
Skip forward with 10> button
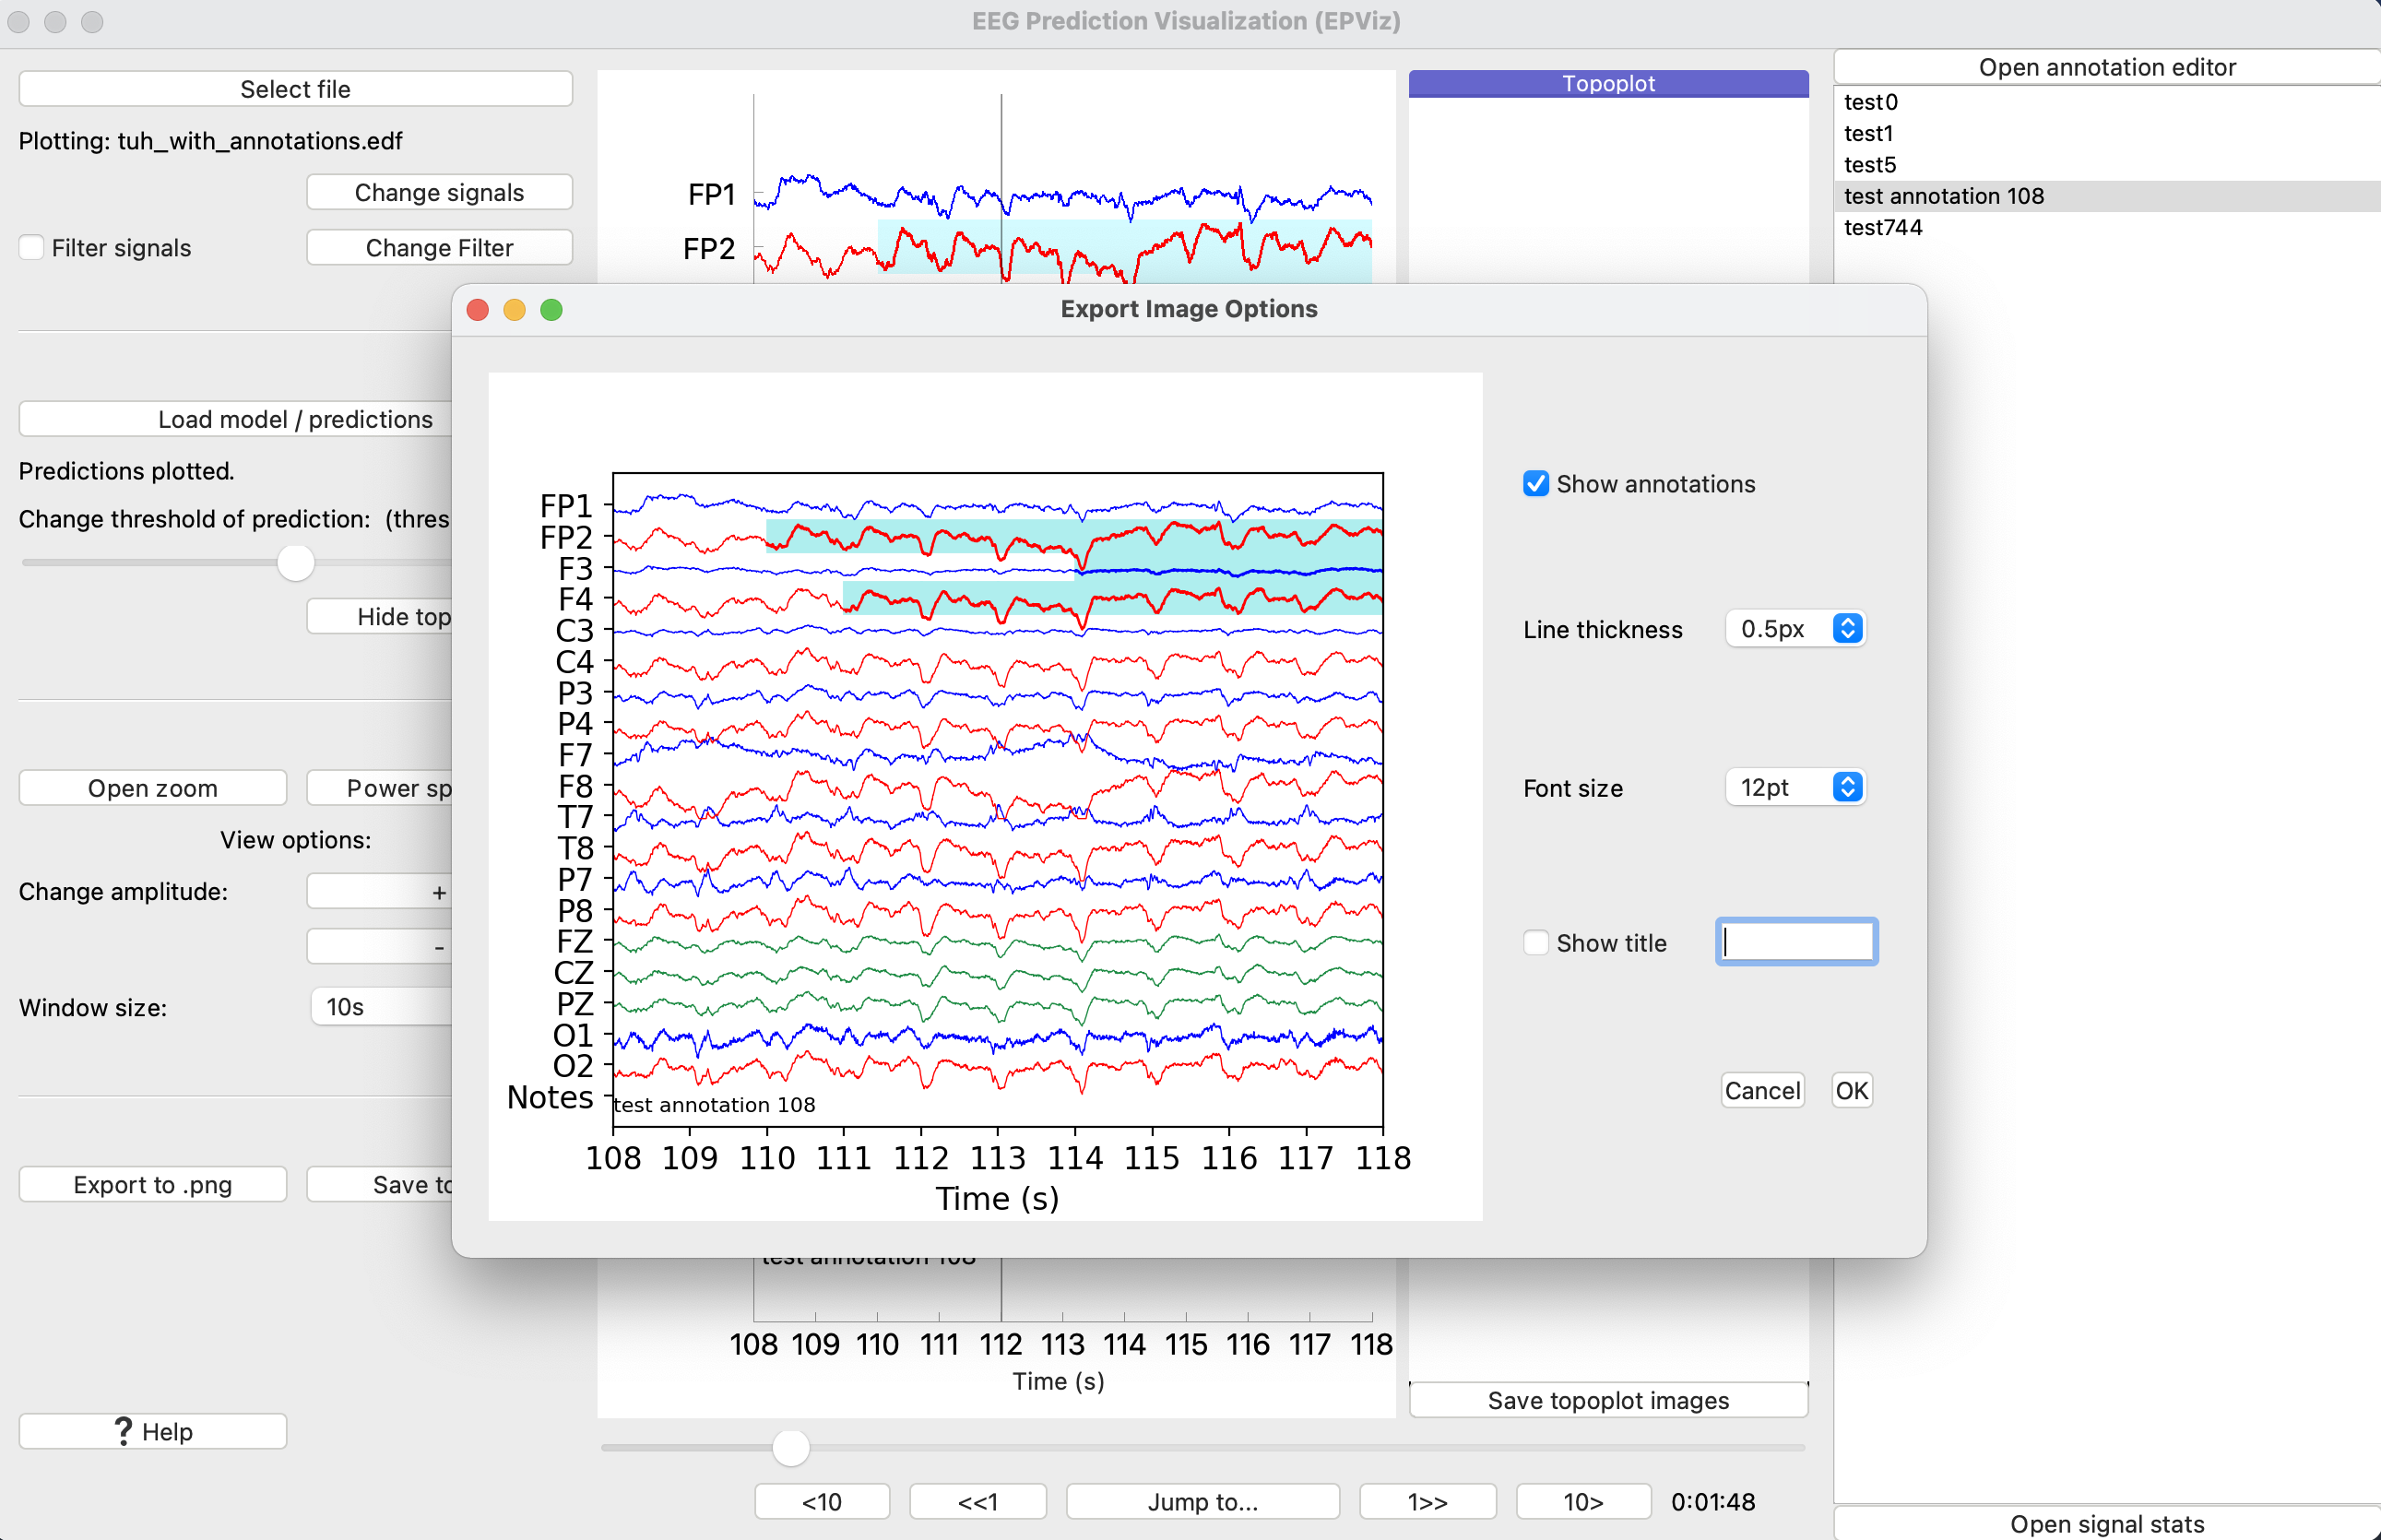tap(1582, 1501)
